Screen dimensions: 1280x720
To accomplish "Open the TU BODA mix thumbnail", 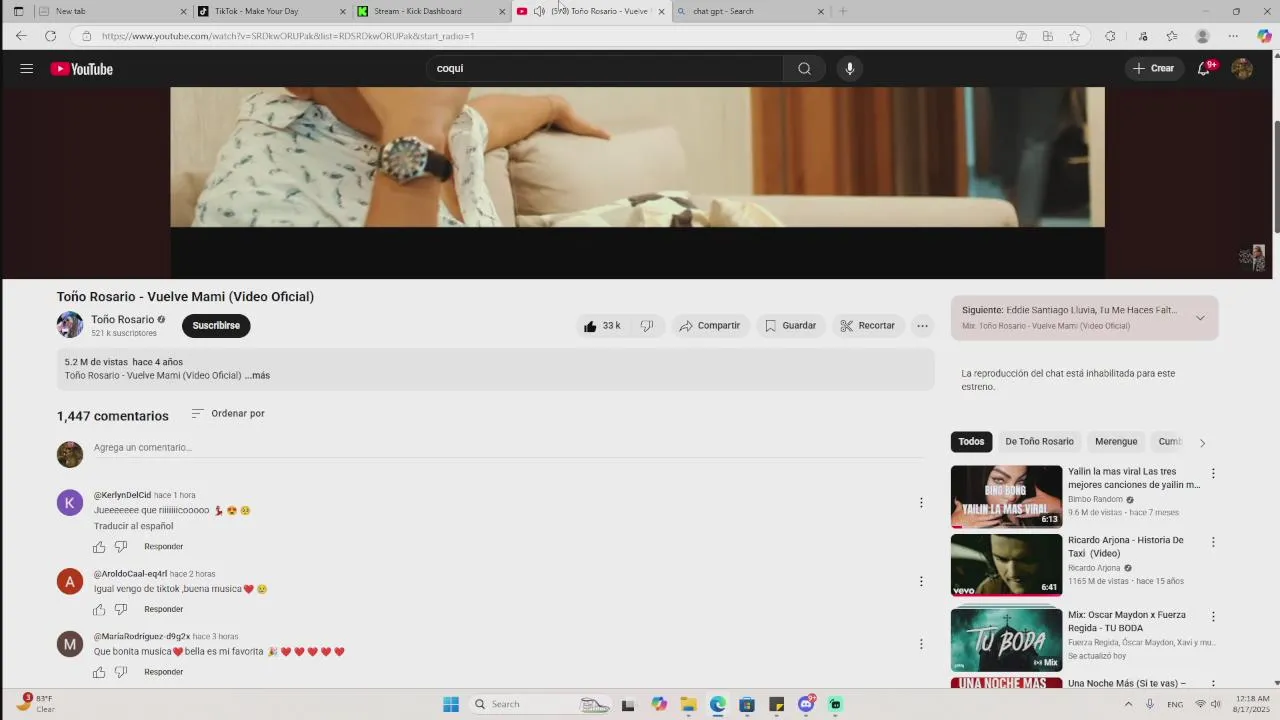I will coord(1006,640).
